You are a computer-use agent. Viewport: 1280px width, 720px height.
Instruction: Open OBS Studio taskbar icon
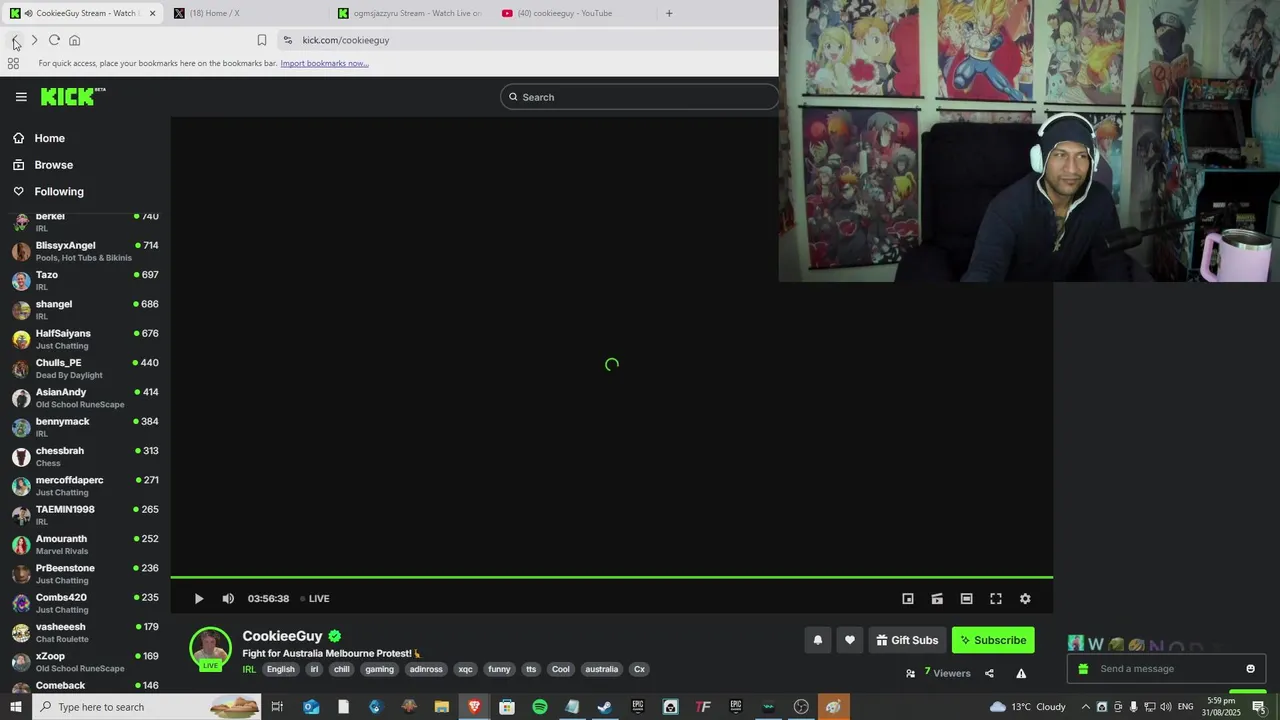pyautogui.click(x=801, y=707)
